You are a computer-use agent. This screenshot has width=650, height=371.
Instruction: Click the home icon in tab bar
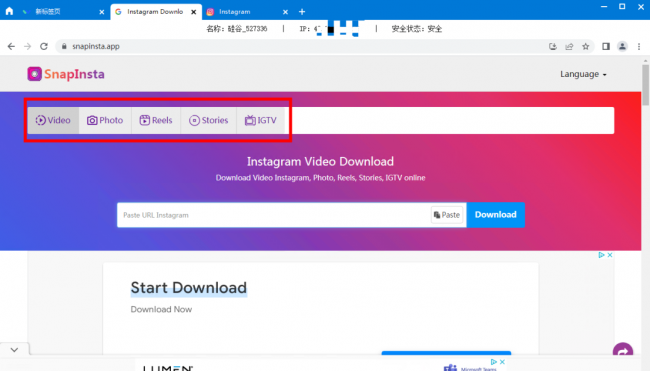[x=10, y=12]
